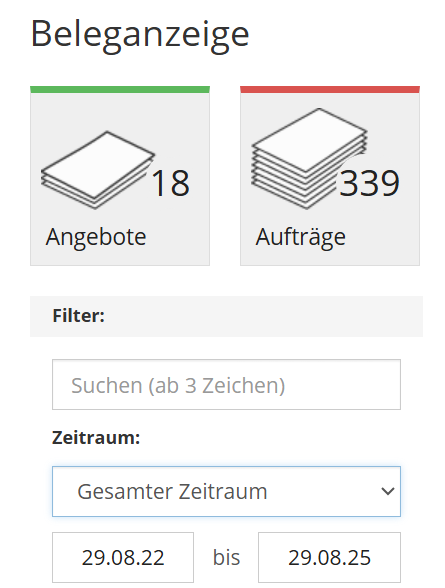Click the start date field 29.08.22
Screen dimensions: 445x588
point(123,557)
